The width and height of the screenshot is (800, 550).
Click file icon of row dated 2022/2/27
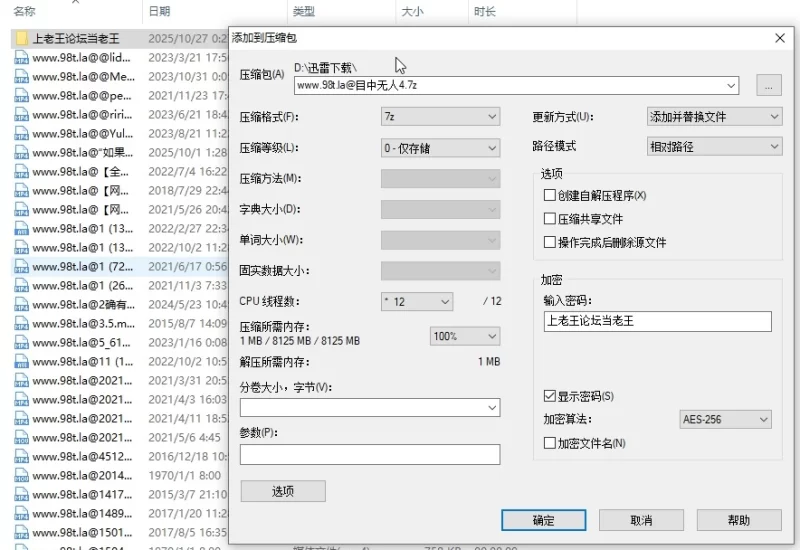pos(21,229)
